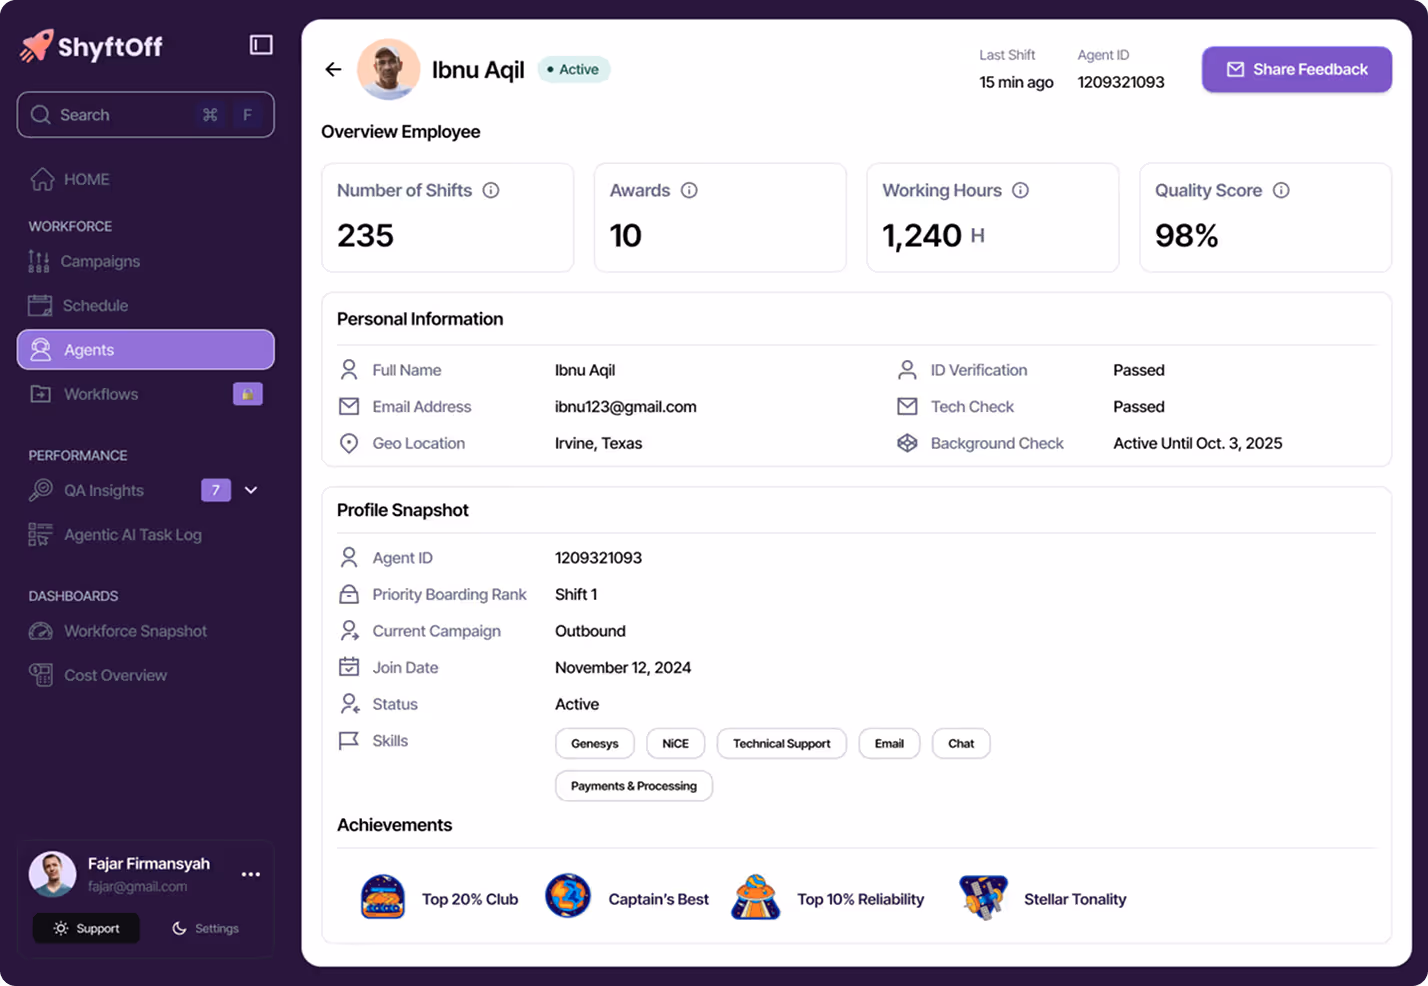Click the search magnifier icon

(x=41, y=114)
